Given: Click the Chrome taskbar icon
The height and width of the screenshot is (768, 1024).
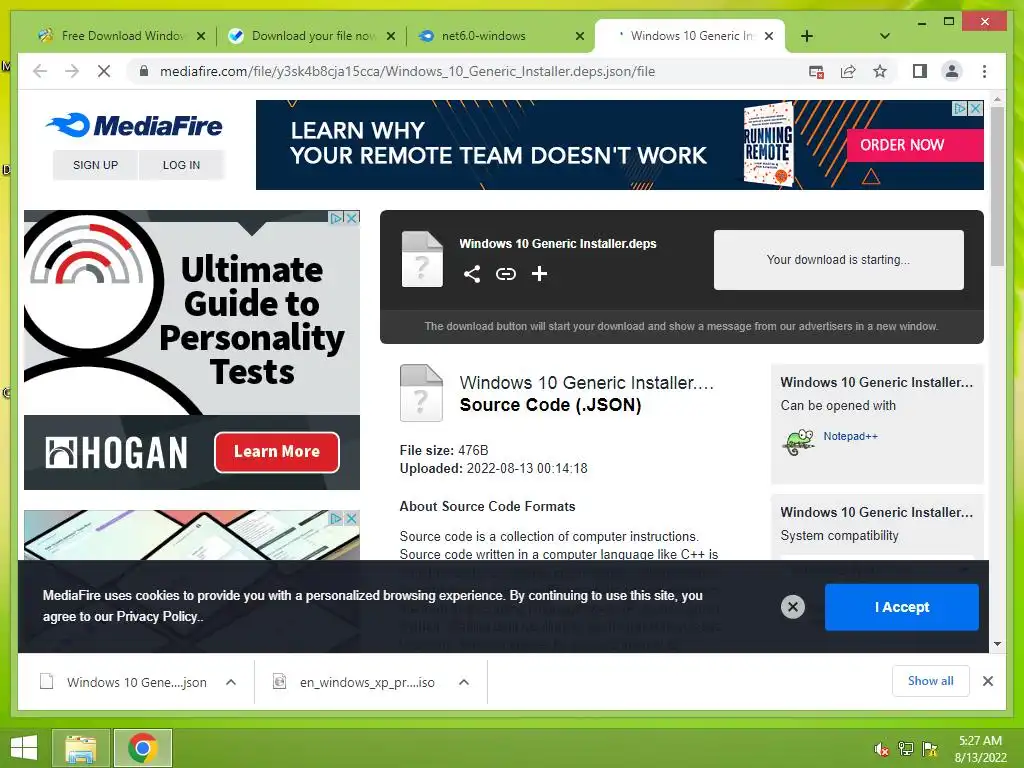Looking at the screenshot, I should [142, 748].
